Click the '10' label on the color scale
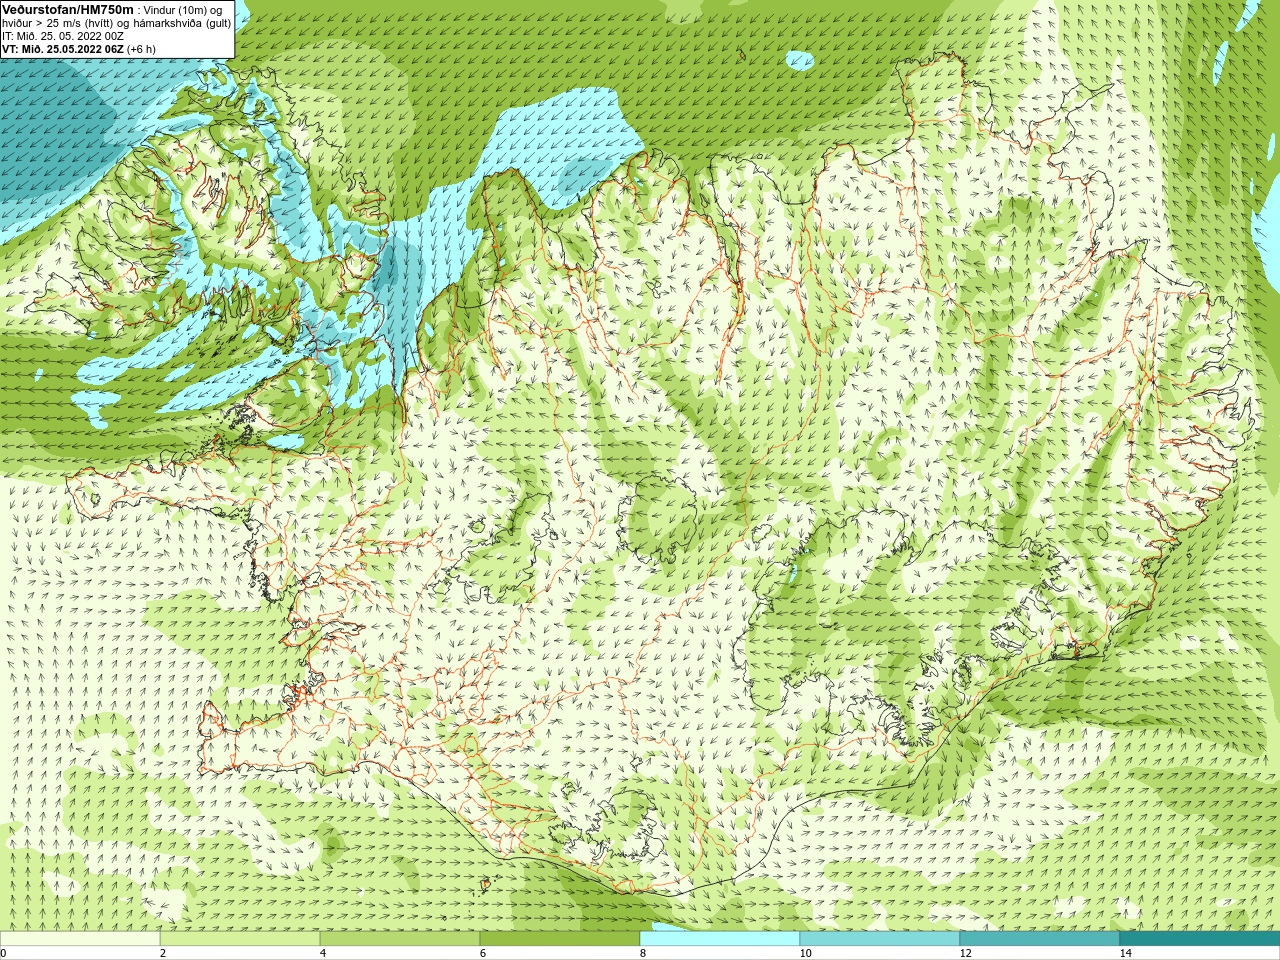Screen dimensions: 1280x960 pyautogui.click(x=805, y=954)
